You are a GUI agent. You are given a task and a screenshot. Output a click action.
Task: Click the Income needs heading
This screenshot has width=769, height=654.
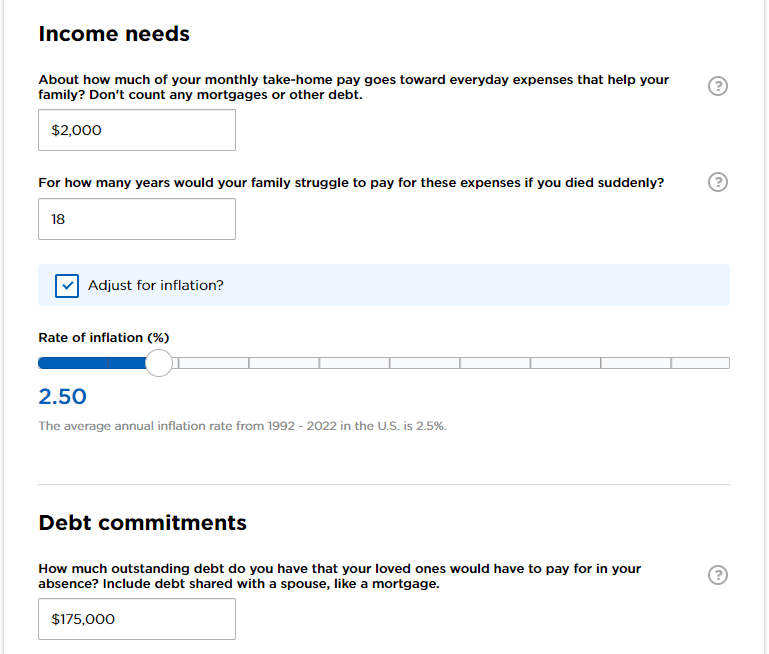click(114, 34)
